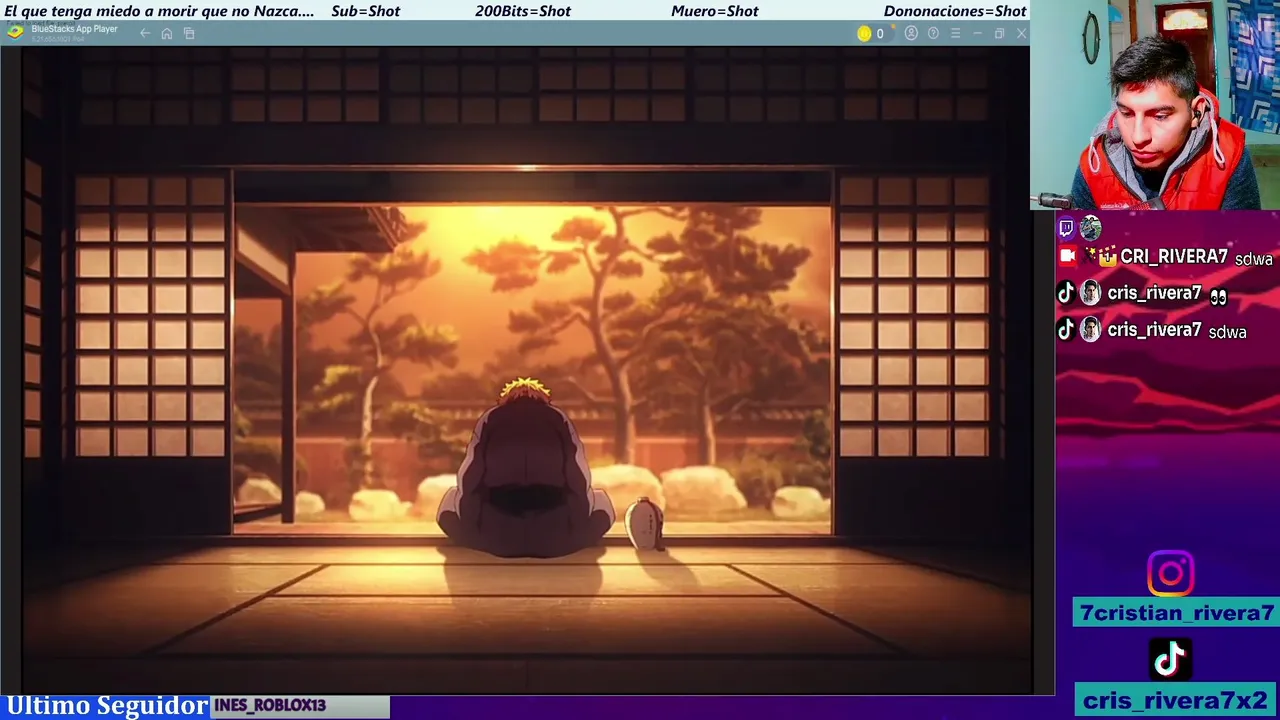Go back with BlueStacks back arrow

tap(145, 33)
